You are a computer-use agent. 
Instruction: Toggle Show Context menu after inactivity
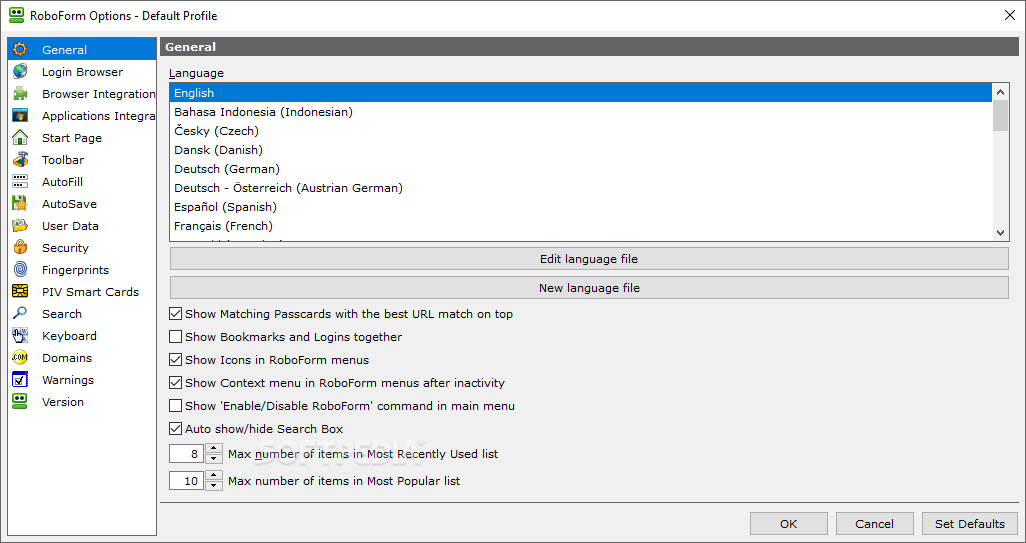[175, 383]
